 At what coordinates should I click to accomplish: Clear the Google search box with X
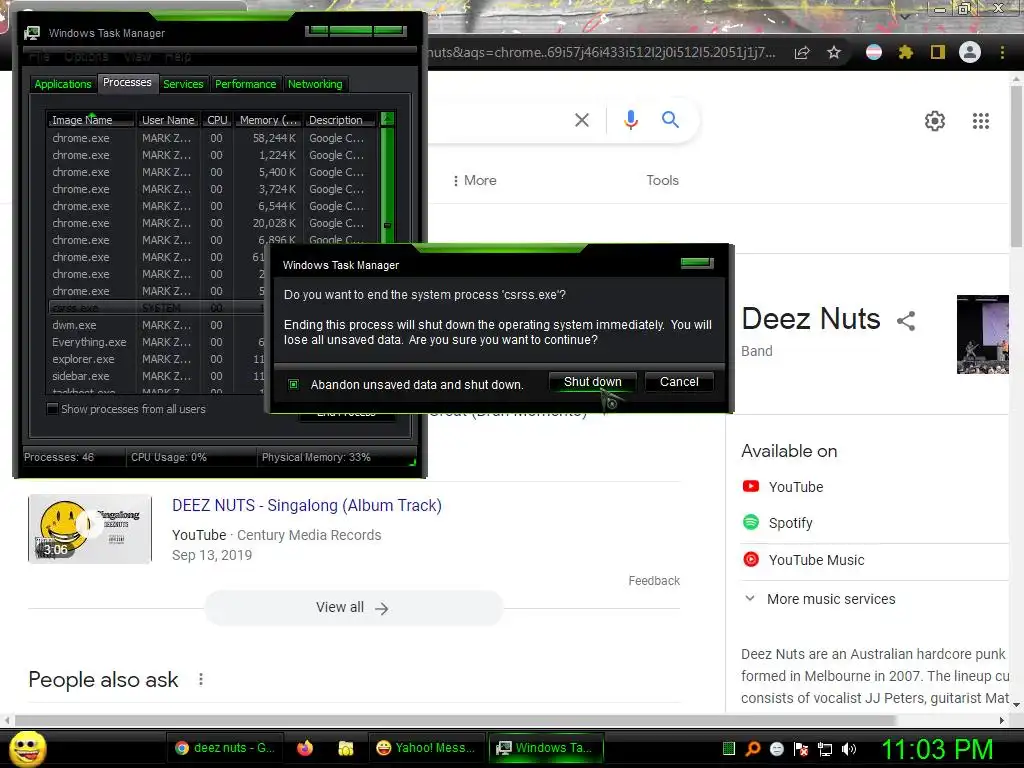coord(582,120)
